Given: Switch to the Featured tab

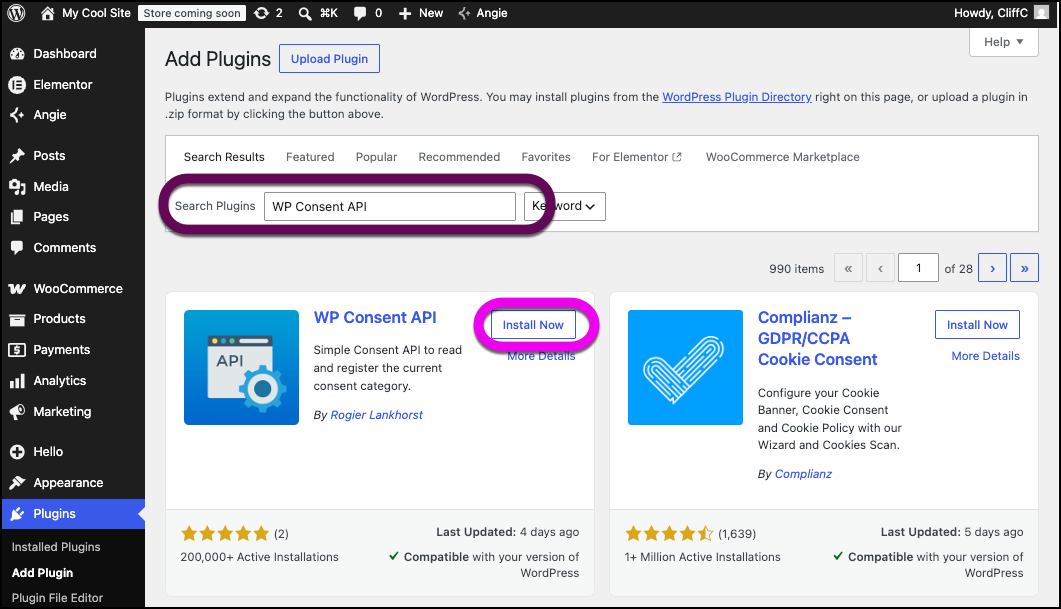Looking at the screenshot, I should click(310, 157).
